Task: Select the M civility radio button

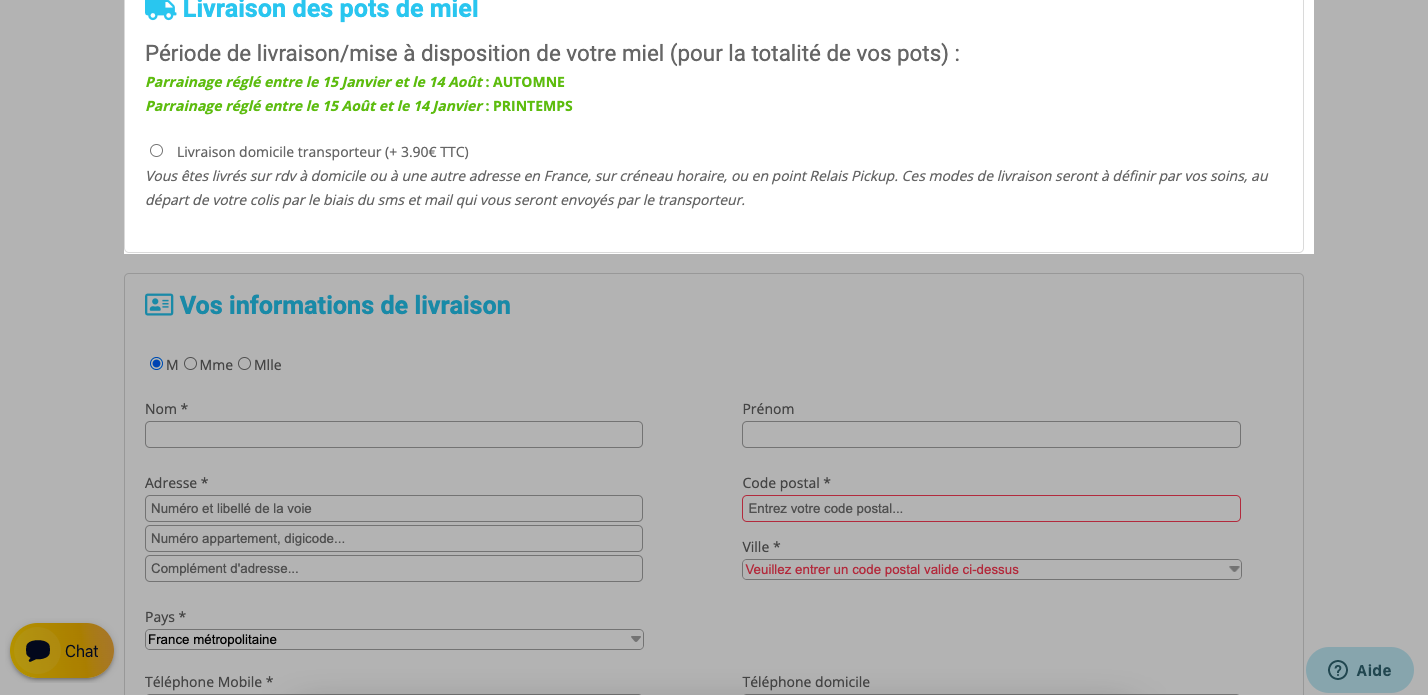Action: 156,364
